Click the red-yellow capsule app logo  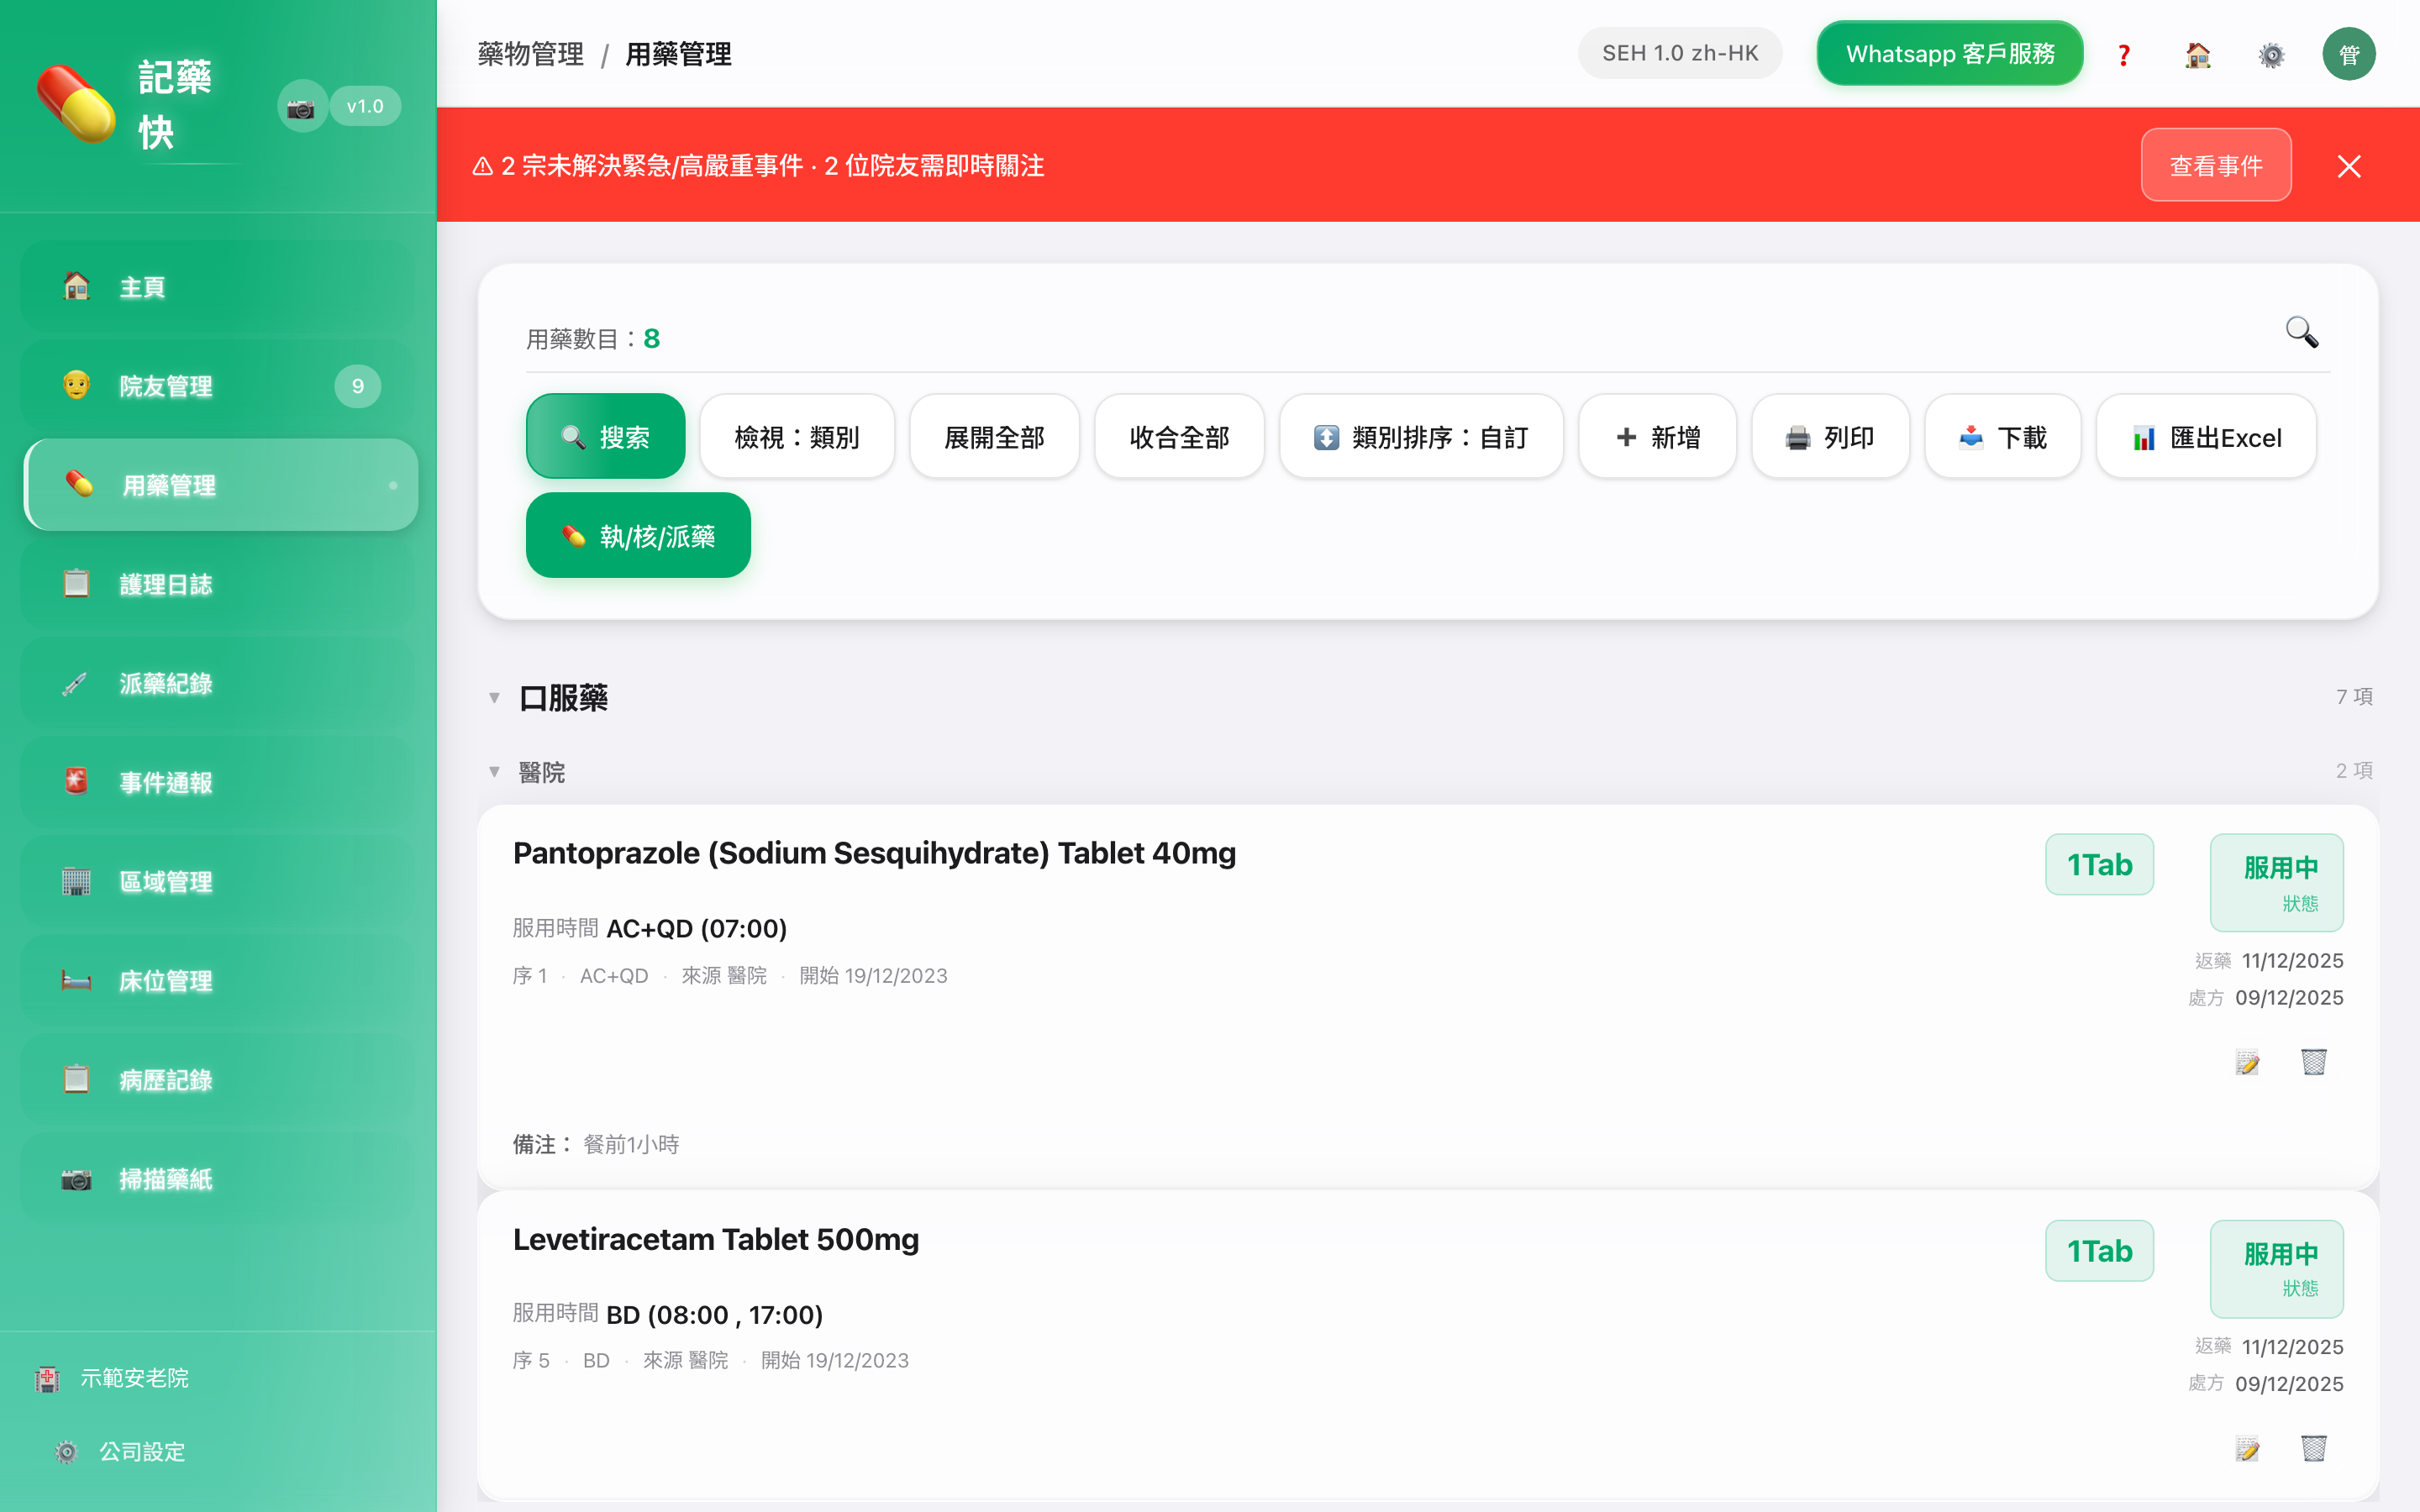pyautogui.click(x=76, y=105)
